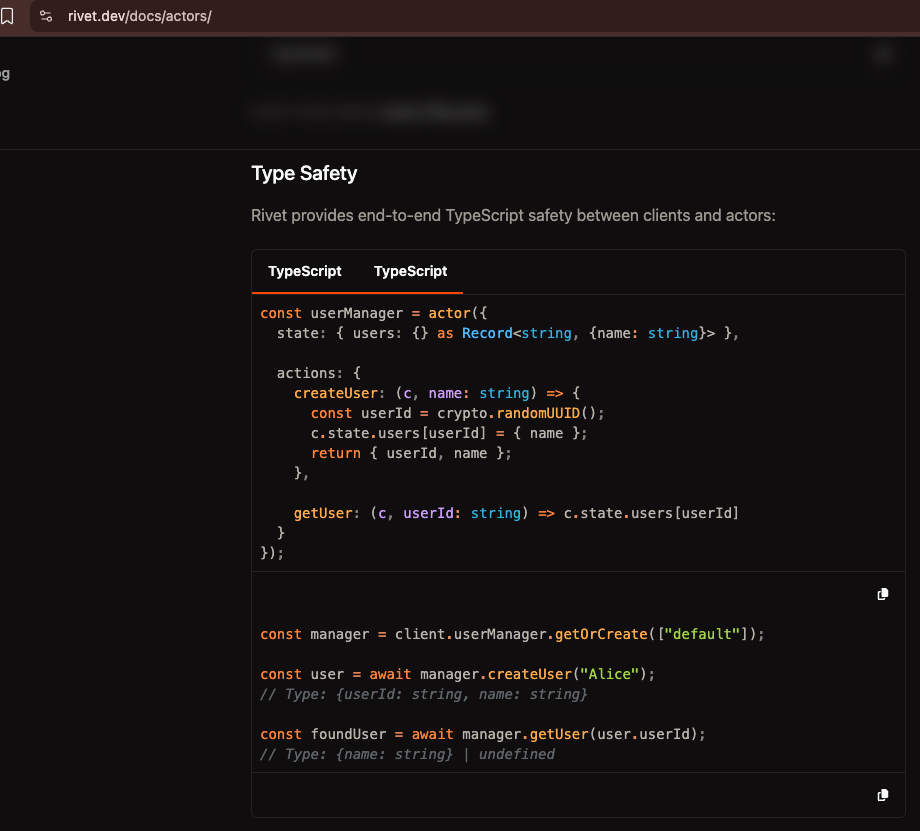The width and height of the screenshot is (920, 831).
Task: Click the partially visible sidebar item ending in 'g'
Action: pyautogui.click(x=5, y=73)
